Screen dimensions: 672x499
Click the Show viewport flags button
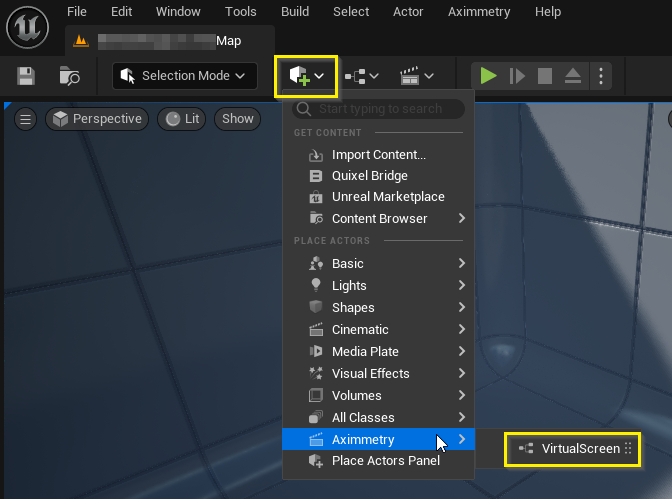[x=237, y=119]
